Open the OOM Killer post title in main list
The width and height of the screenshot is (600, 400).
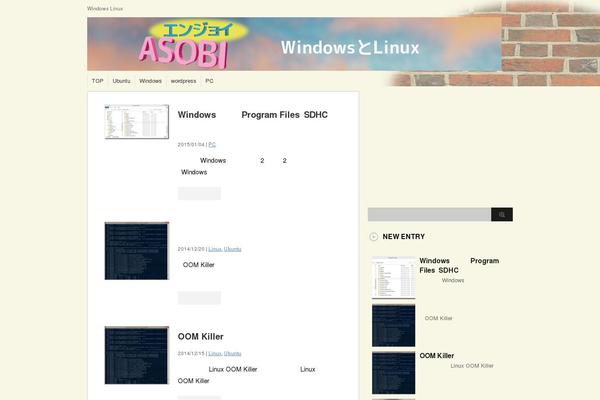coord(201,337)
